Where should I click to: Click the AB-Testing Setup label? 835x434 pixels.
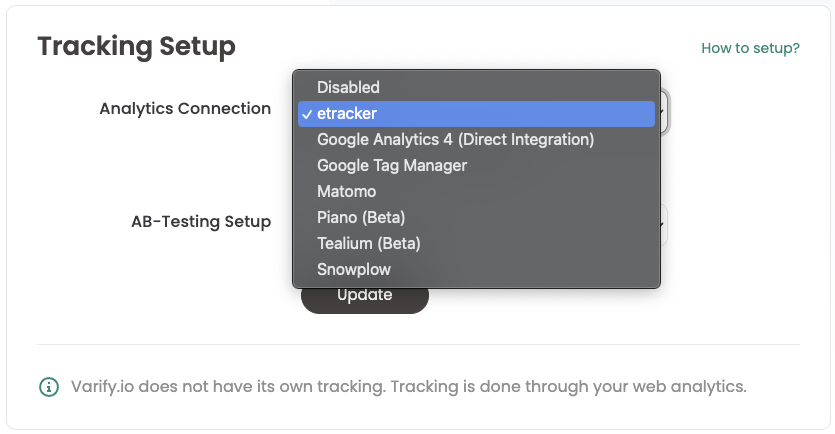(201, 222)
